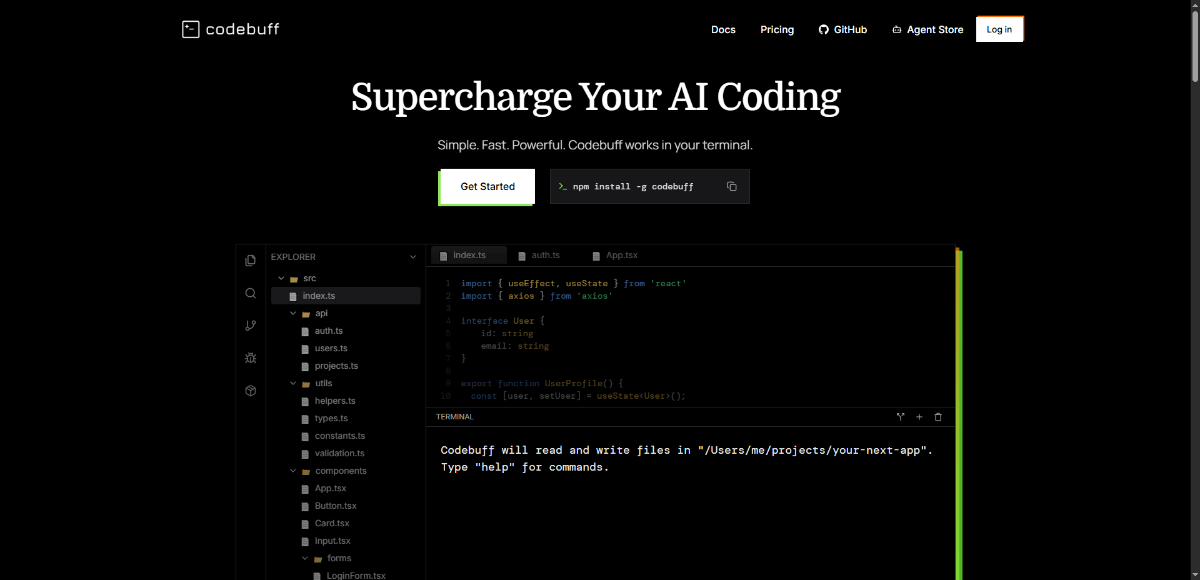This screenshot has width=1200, height=580.
Task: Click the terminal prompt icon in install box
Action: pos(563,187)
